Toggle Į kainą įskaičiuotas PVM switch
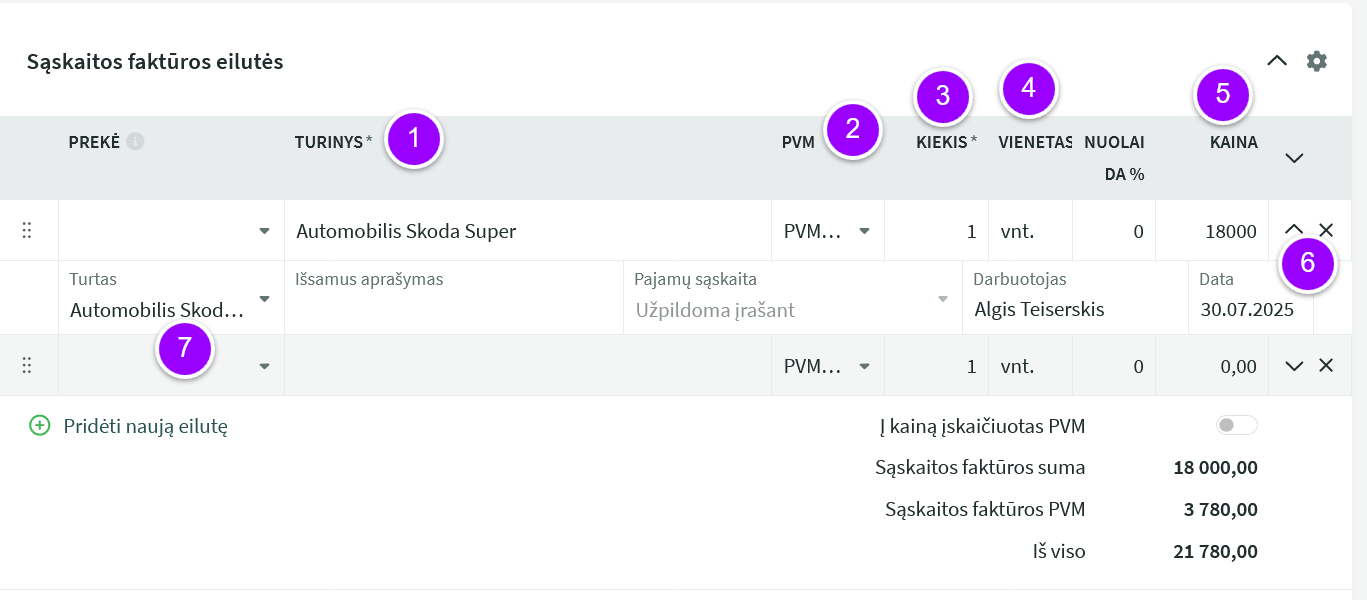The width and height of the screenshot is (1367, 600). (1236, 426)
